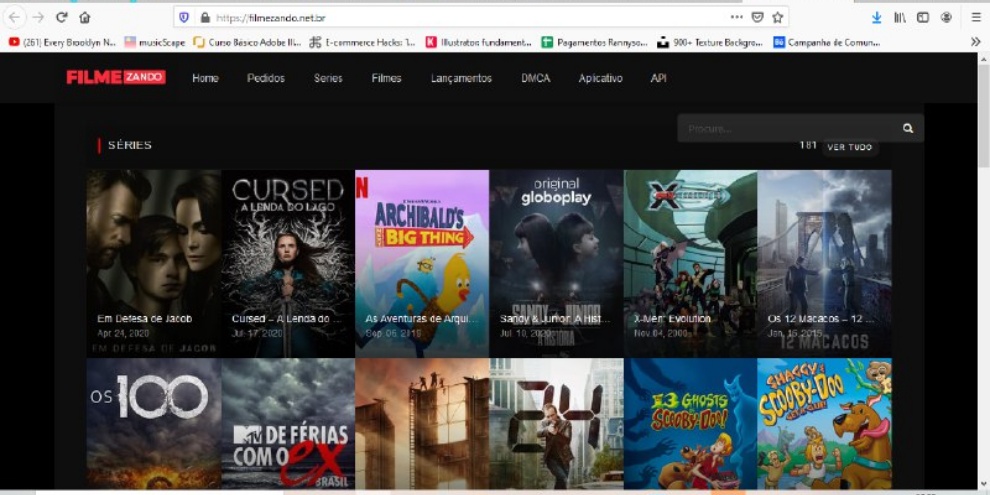The height and width of the screenshot is (495, 990).
Task: Open page actions three-dot menu
Action: pos(736,17)
